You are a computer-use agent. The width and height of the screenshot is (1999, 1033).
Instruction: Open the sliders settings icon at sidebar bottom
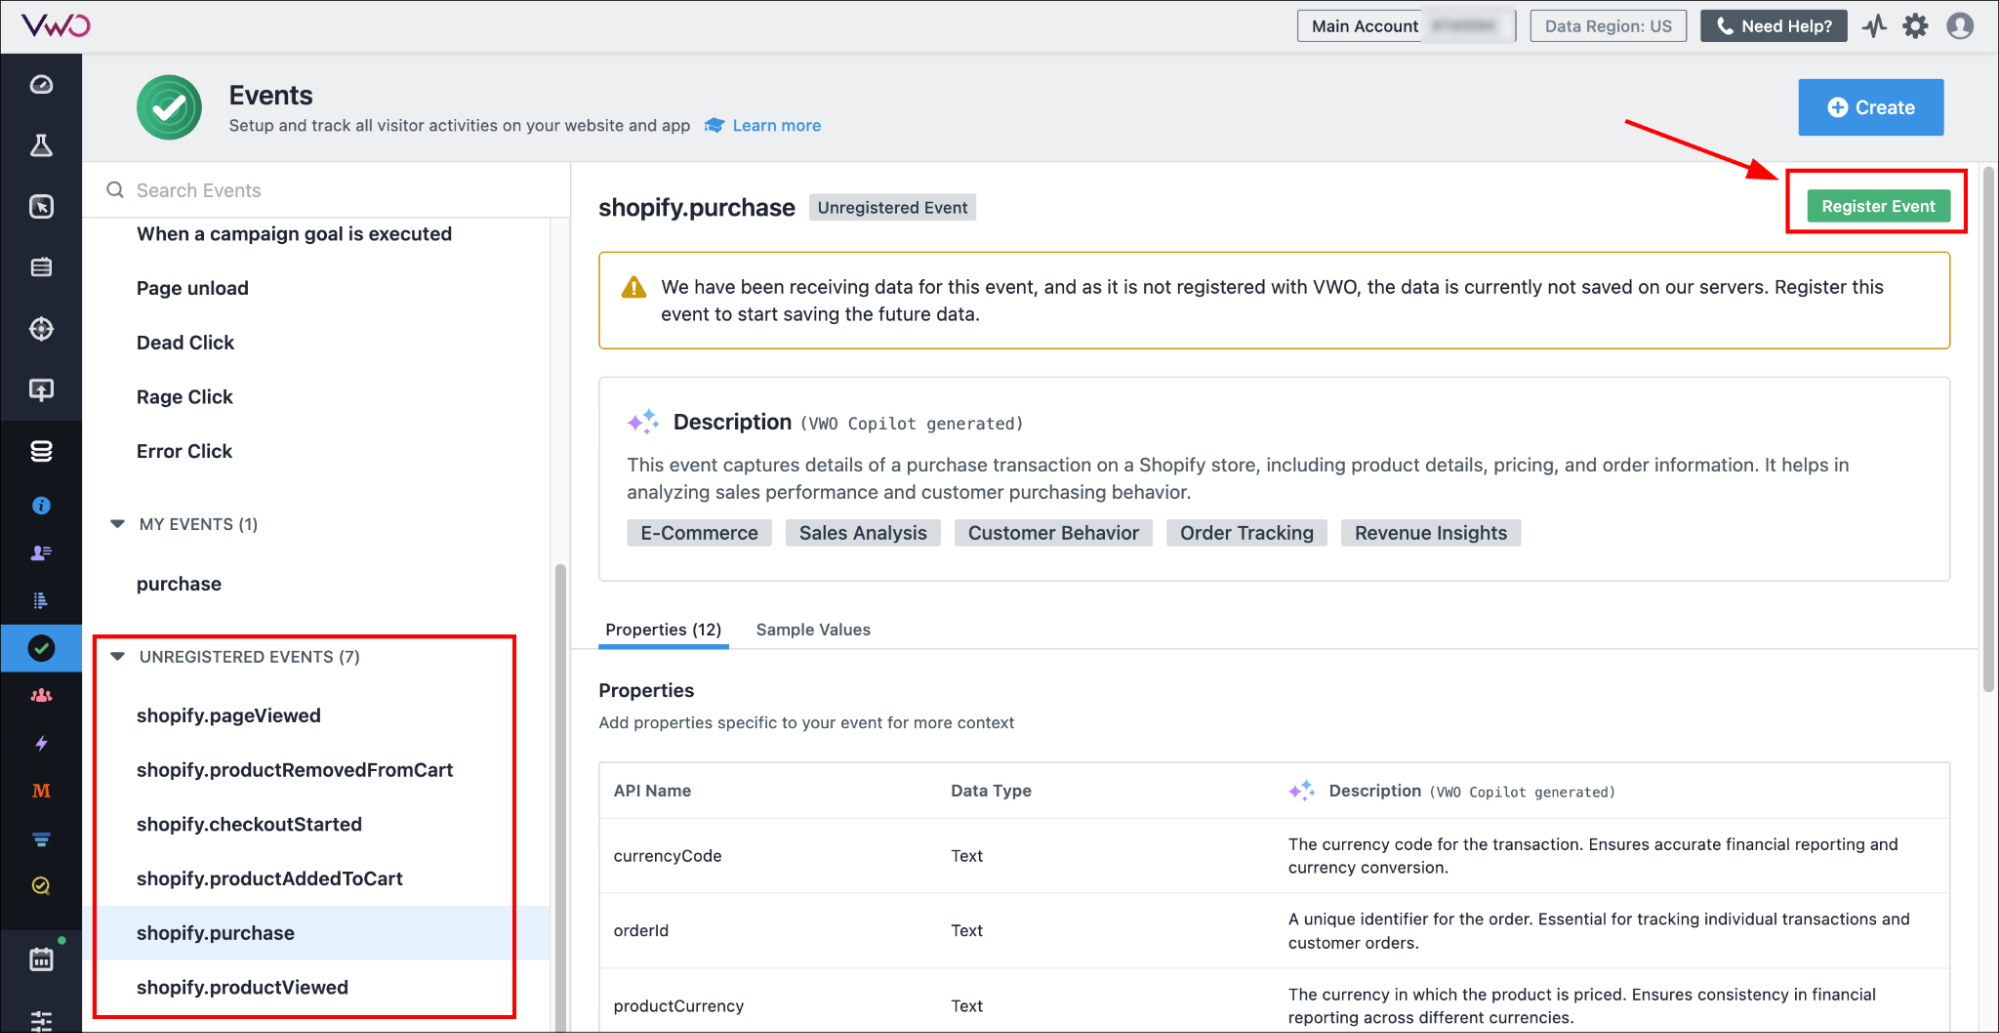coord(41,1021)
